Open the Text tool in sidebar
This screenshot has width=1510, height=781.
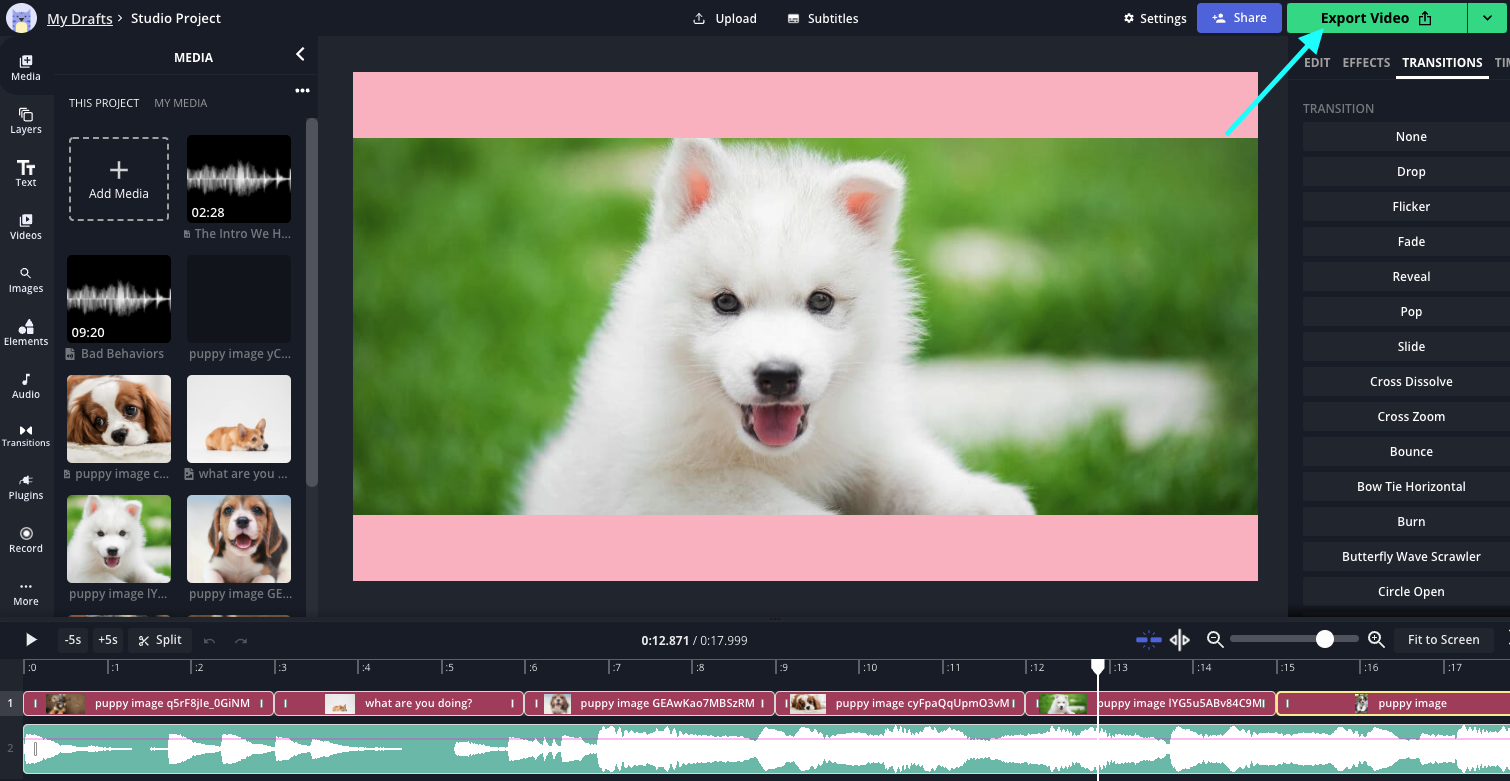click(26, 174)
